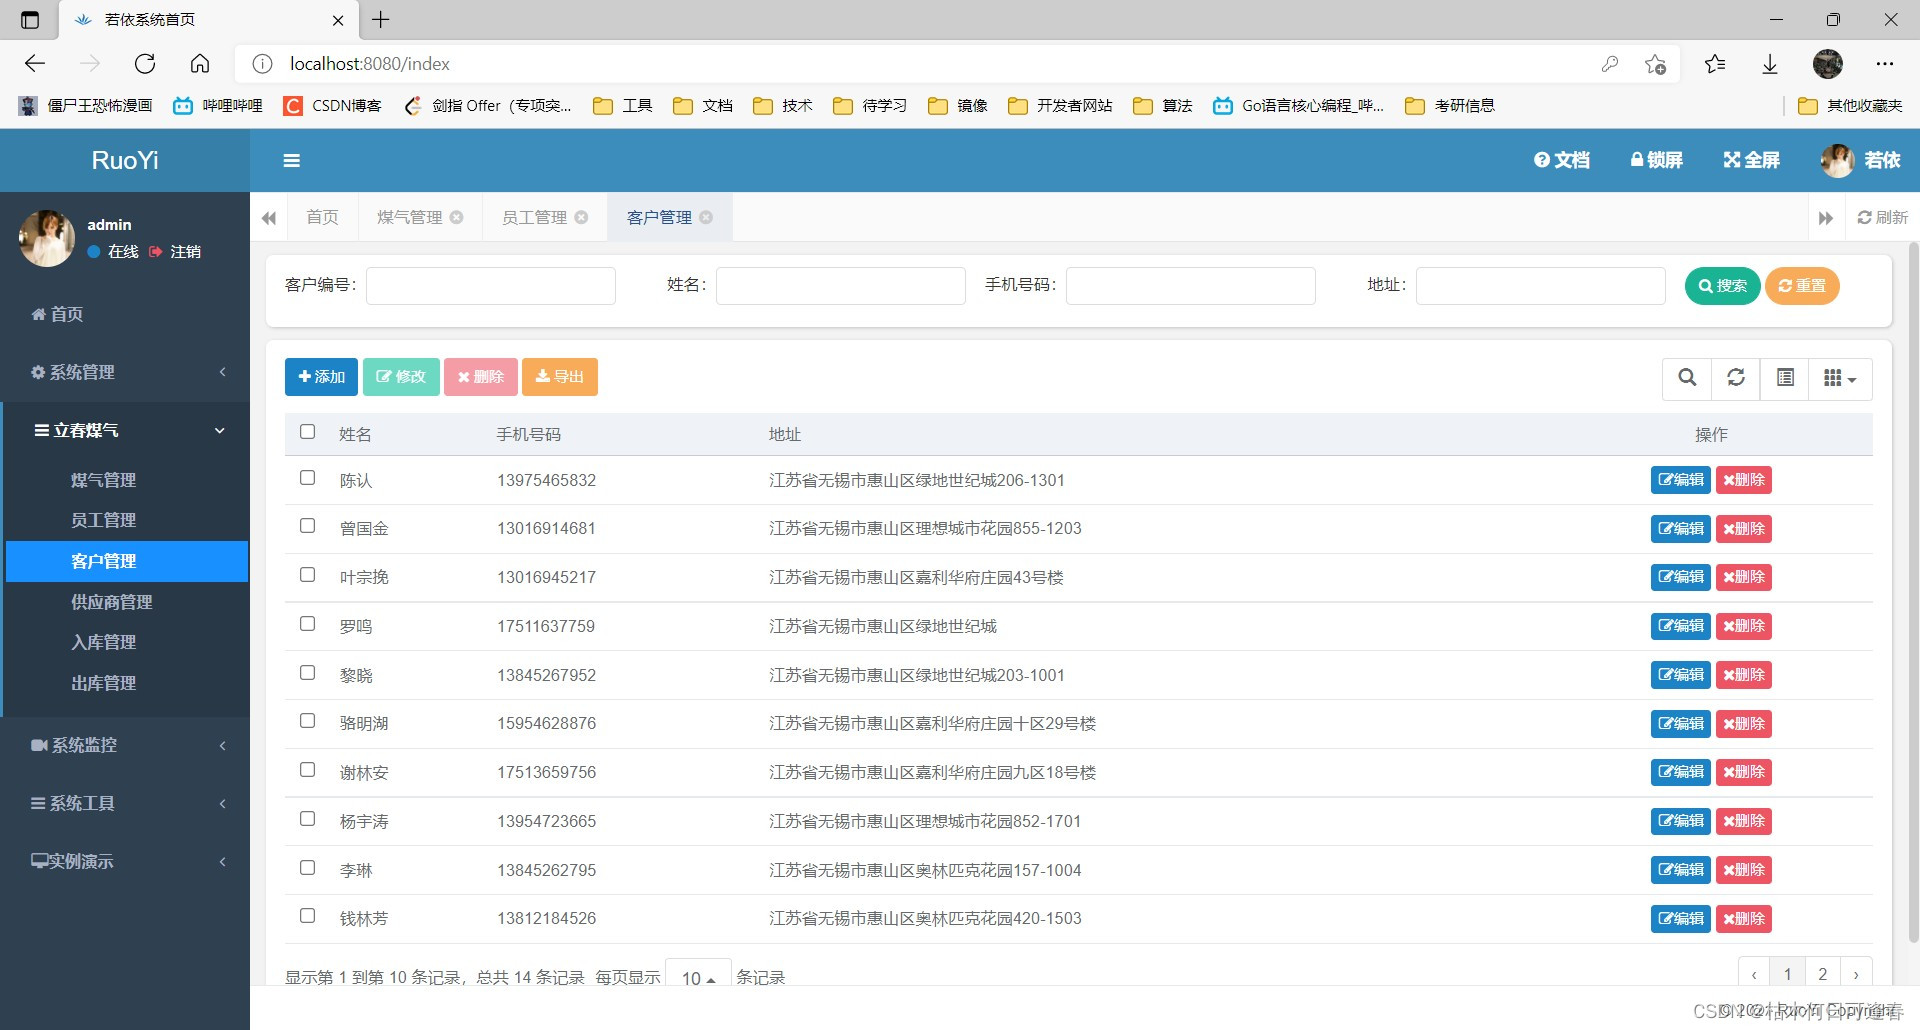Close the 客户管理 tab
The image size is (1920, 1030).
pyautogui.click(x=706, y=217)
